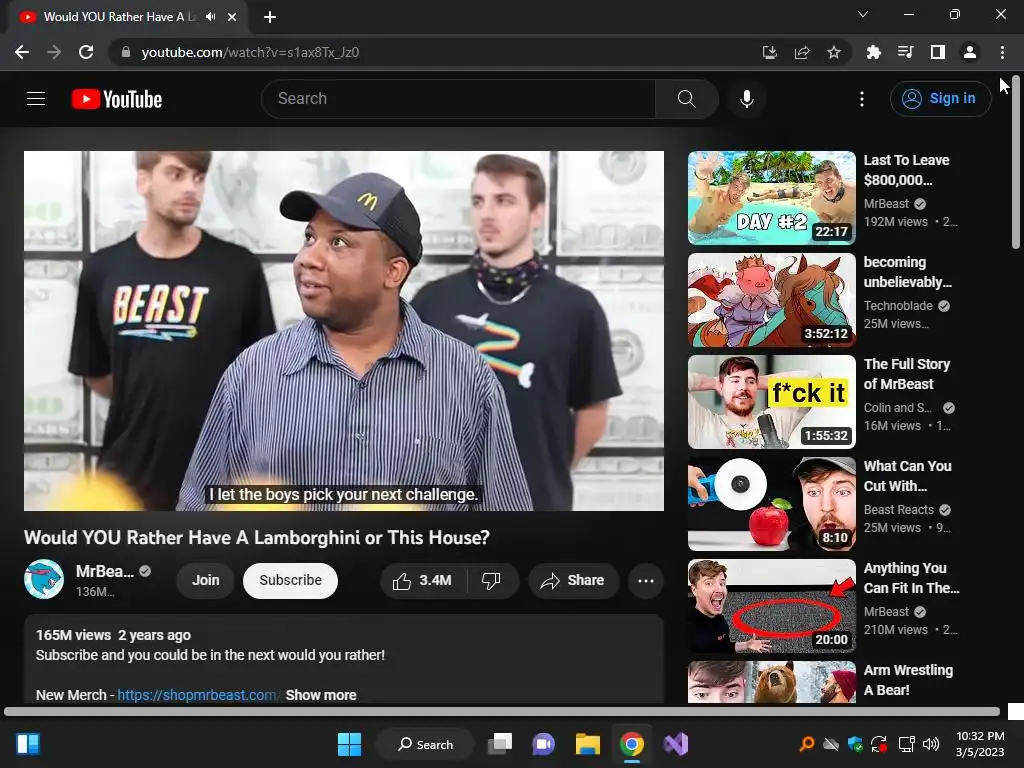The width and height of the screenshot is (1024, 768).
Task: Open YouTube settings three-dot menu
Action: (861, 99)
